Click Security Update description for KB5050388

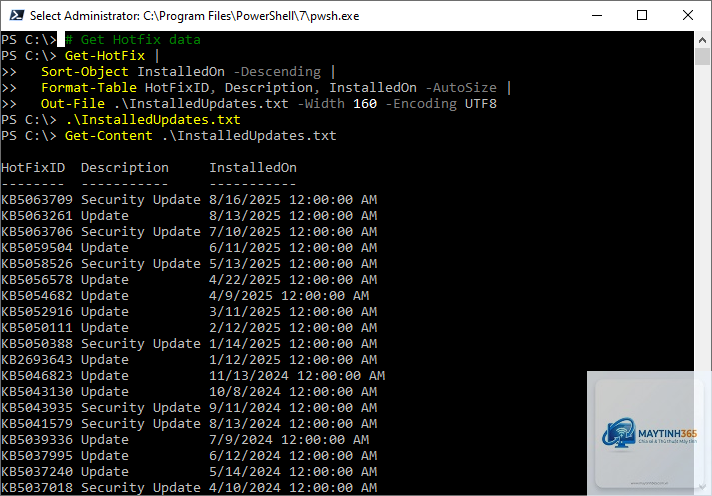pos(141,343)
